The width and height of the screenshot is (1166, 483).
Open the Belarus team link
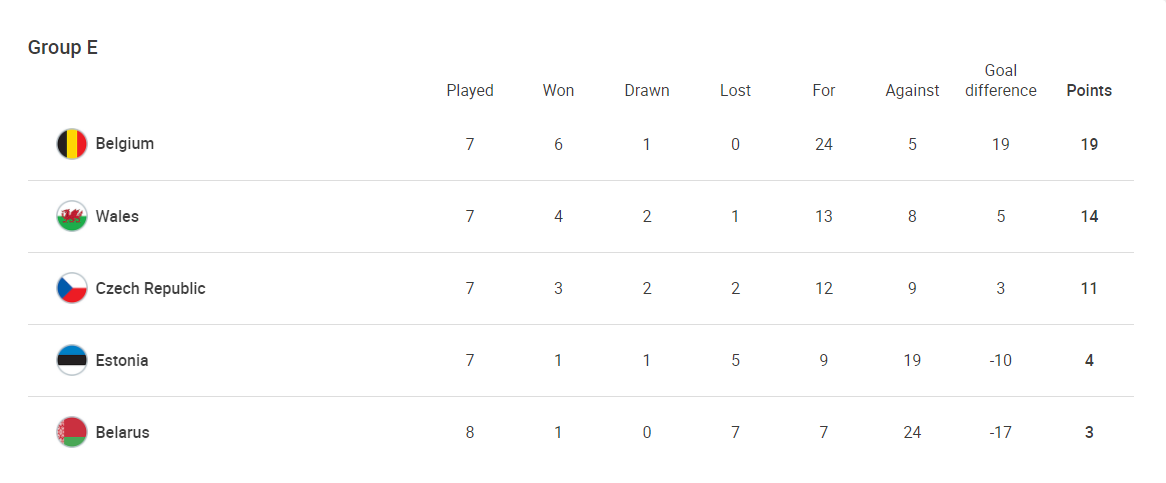click(123, 432)
